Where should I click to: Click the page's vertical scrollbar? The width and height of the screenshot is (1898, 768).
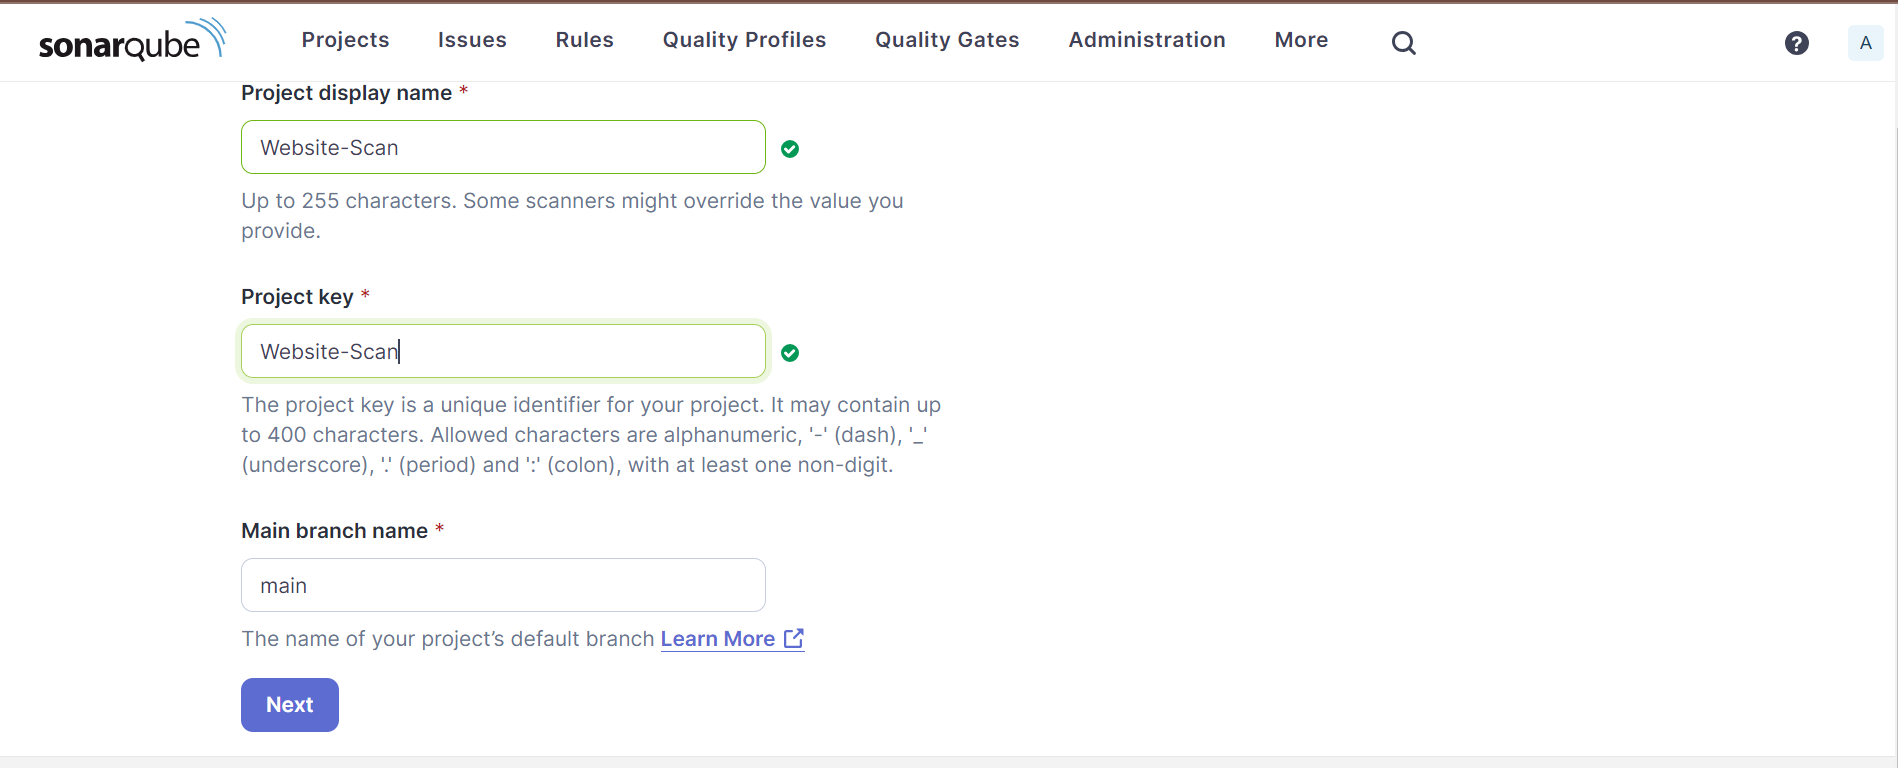coord(1893,420)
